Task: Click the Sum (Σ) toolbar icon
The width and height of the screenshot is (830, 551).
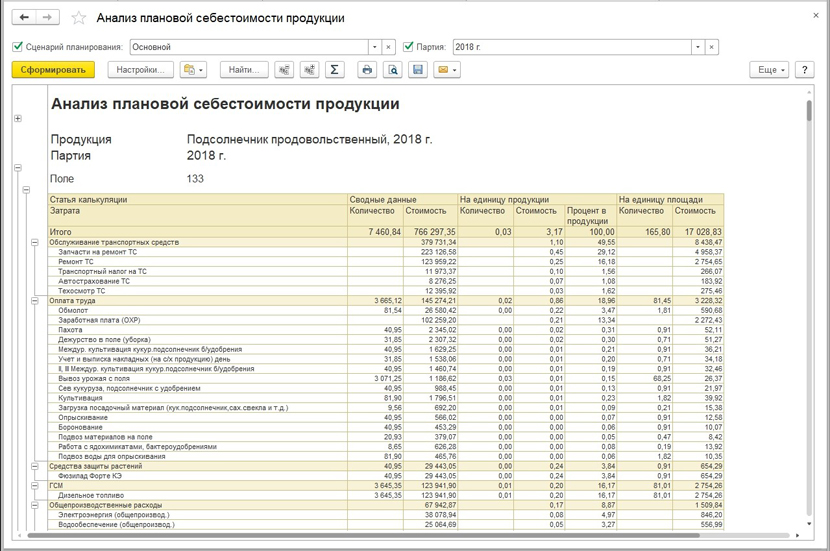Action: (334, 70)
